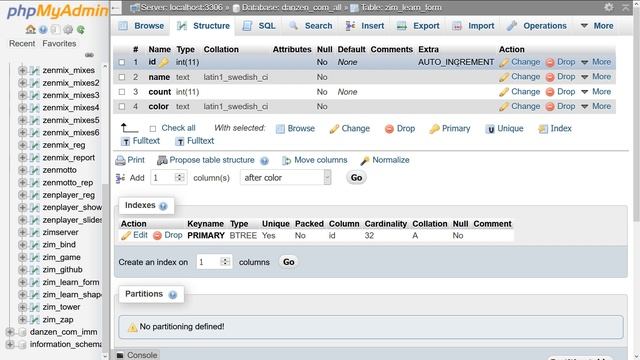Click Print icon below column list
Screen dimensions: 640x360
pos(120,160)
